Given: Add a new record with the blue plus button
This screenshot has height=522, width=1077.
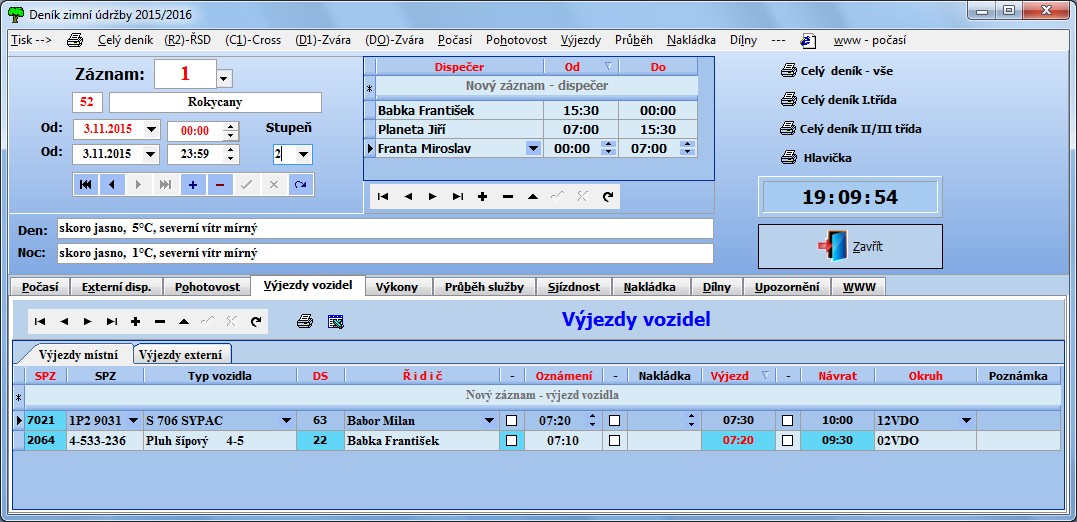Looking at the screenshot, I should pyautogui.click(x=192, y=185).
